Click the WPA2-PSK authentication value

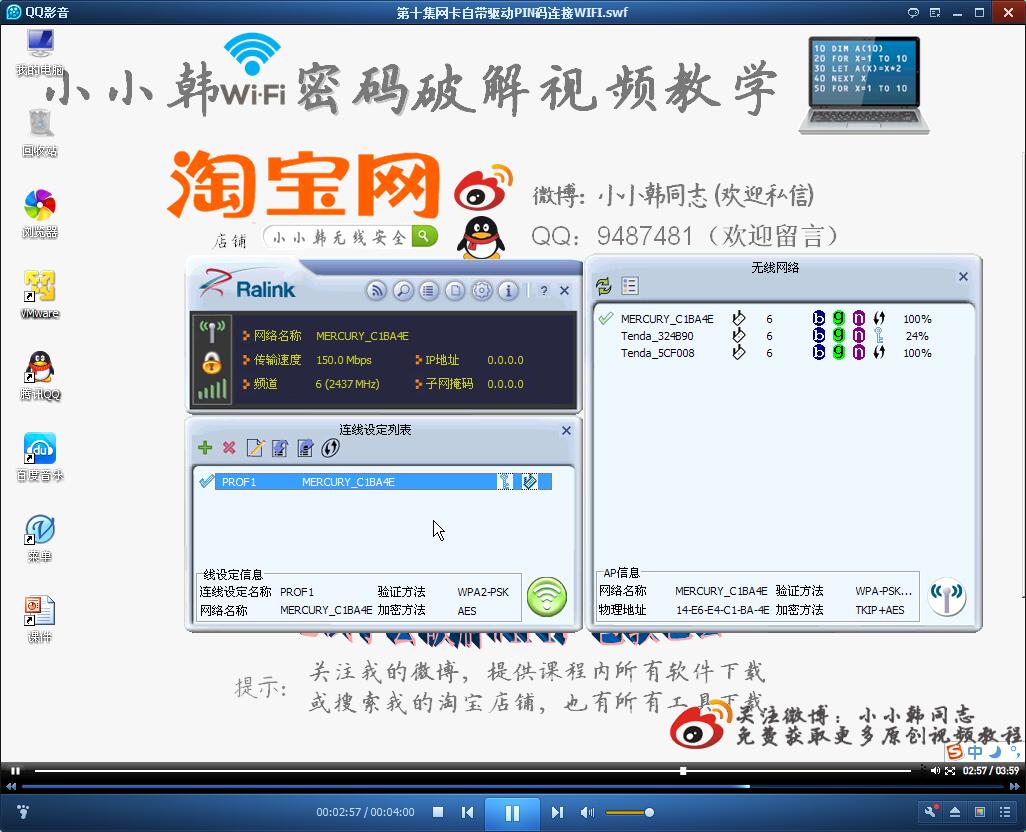[x=483, y=592]
